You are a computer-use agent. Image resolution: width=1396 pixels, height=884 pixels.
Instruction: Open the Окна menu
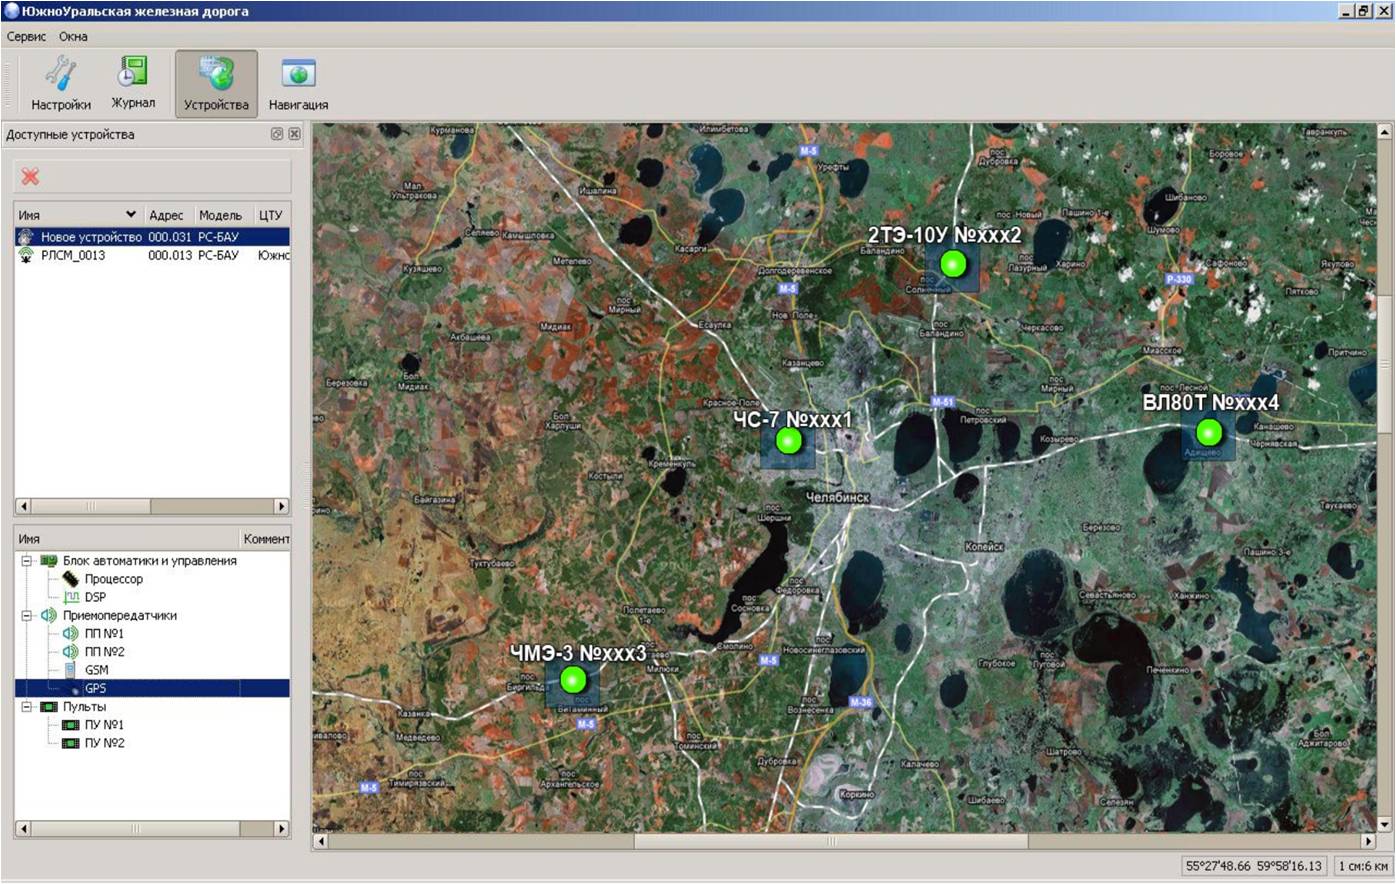pyautogui.click(x=73, y=37)
